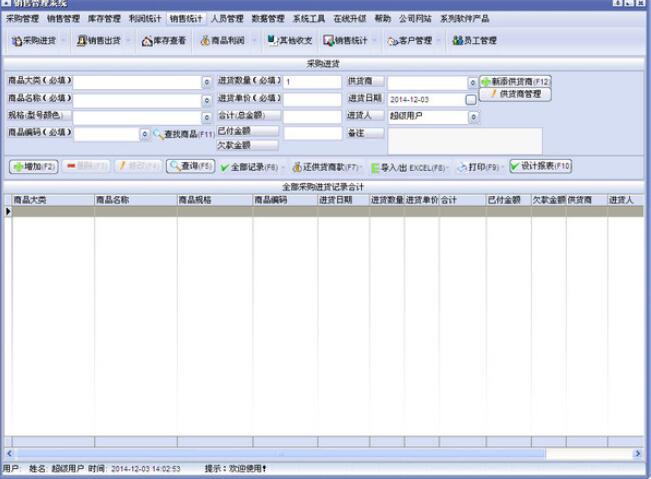Click the horizontal scrollbar right arrow
The width and height of the screenshot is (651, 479).
(638, 454)
